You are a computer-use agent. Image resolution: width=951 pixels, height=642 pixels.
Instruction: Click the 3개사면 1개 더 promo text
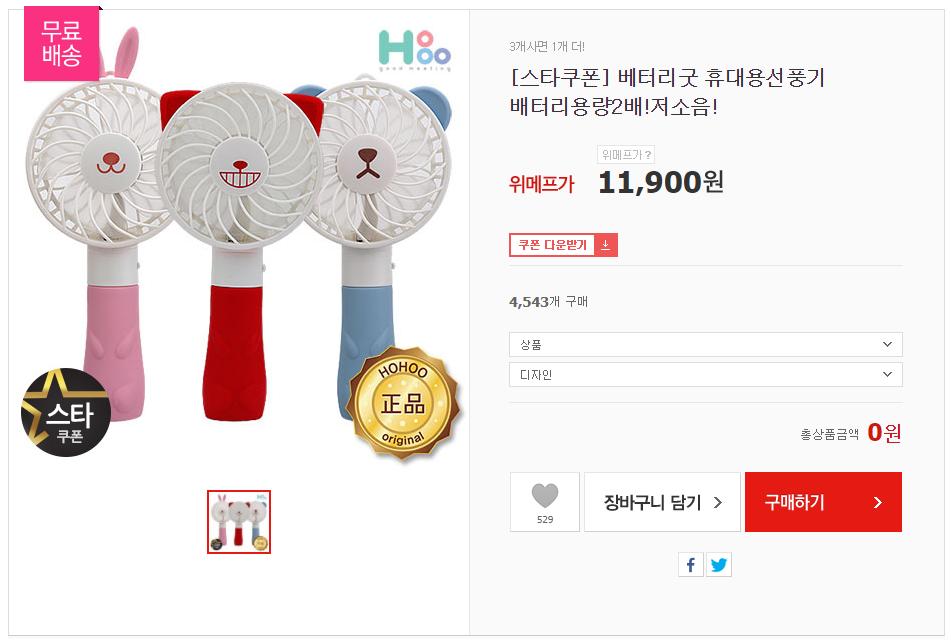547,47
